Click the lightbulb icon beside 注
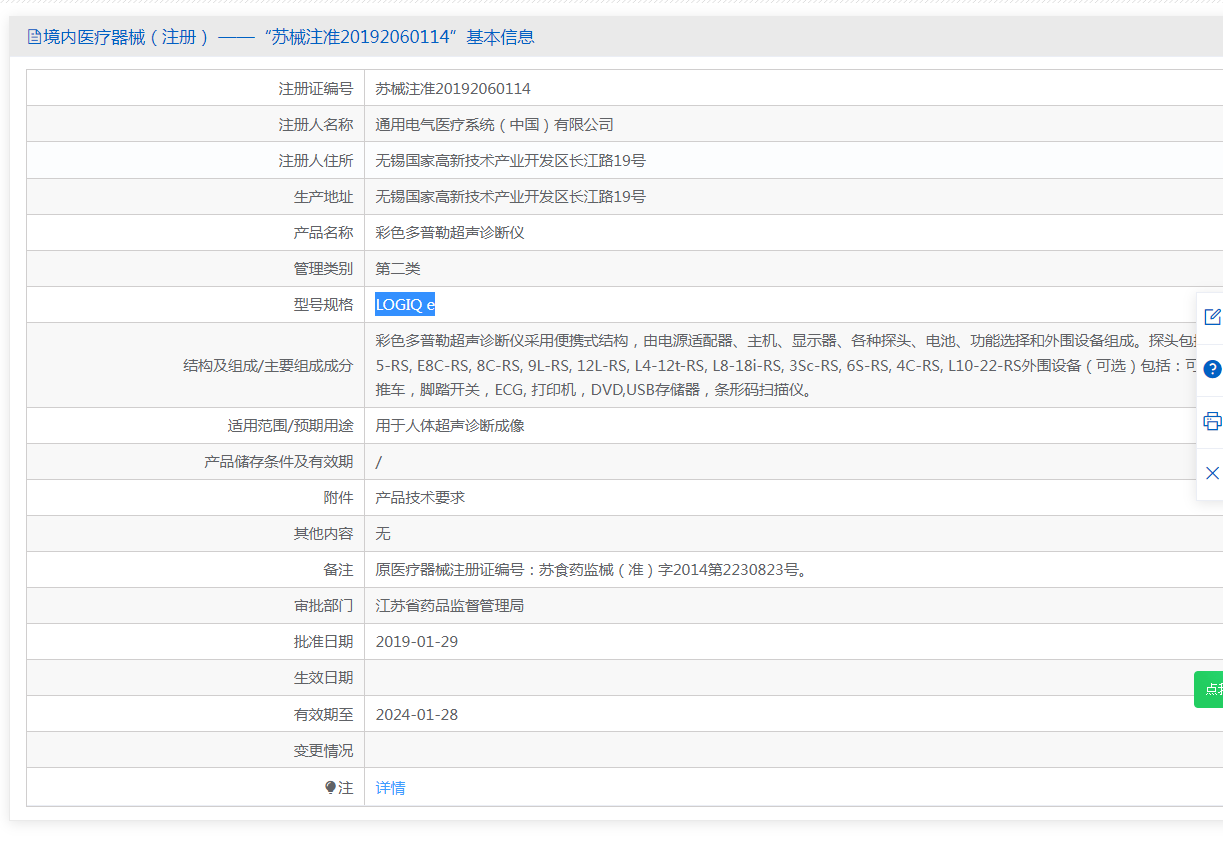 [x=331, y=788]
